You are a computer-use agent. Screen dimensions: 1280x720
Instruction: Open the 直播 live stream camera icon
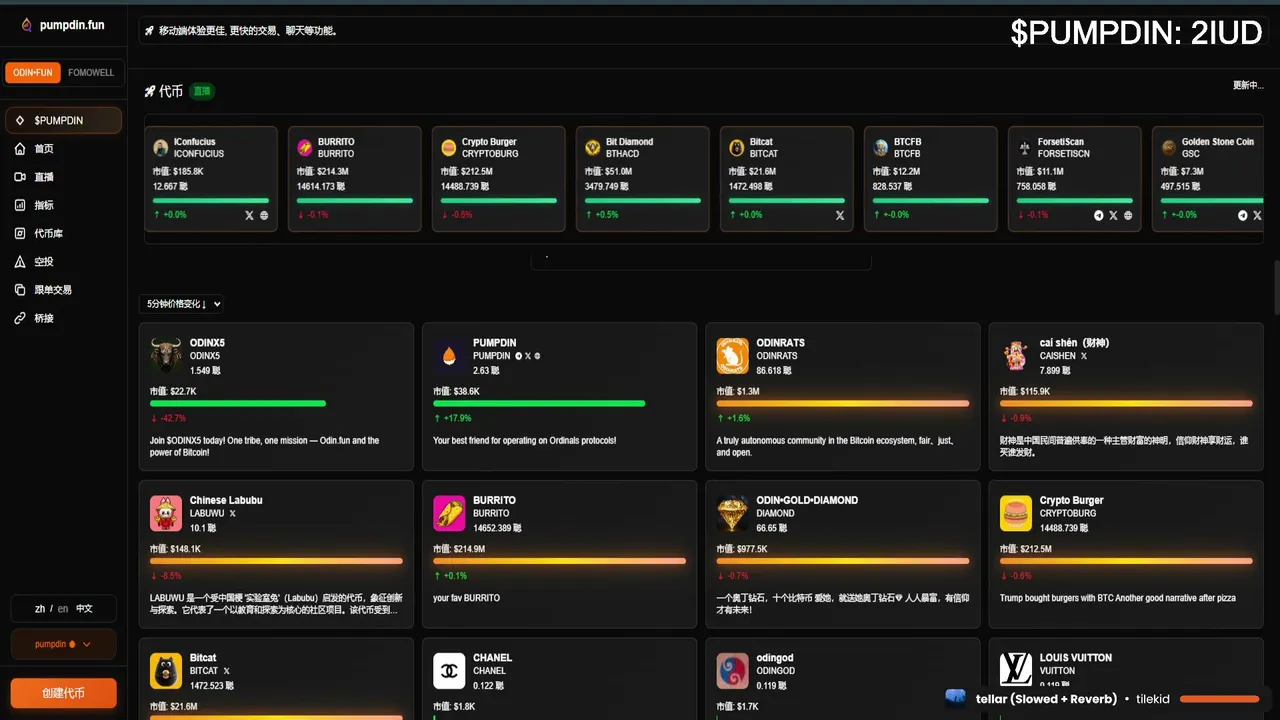tap(20, 177)
